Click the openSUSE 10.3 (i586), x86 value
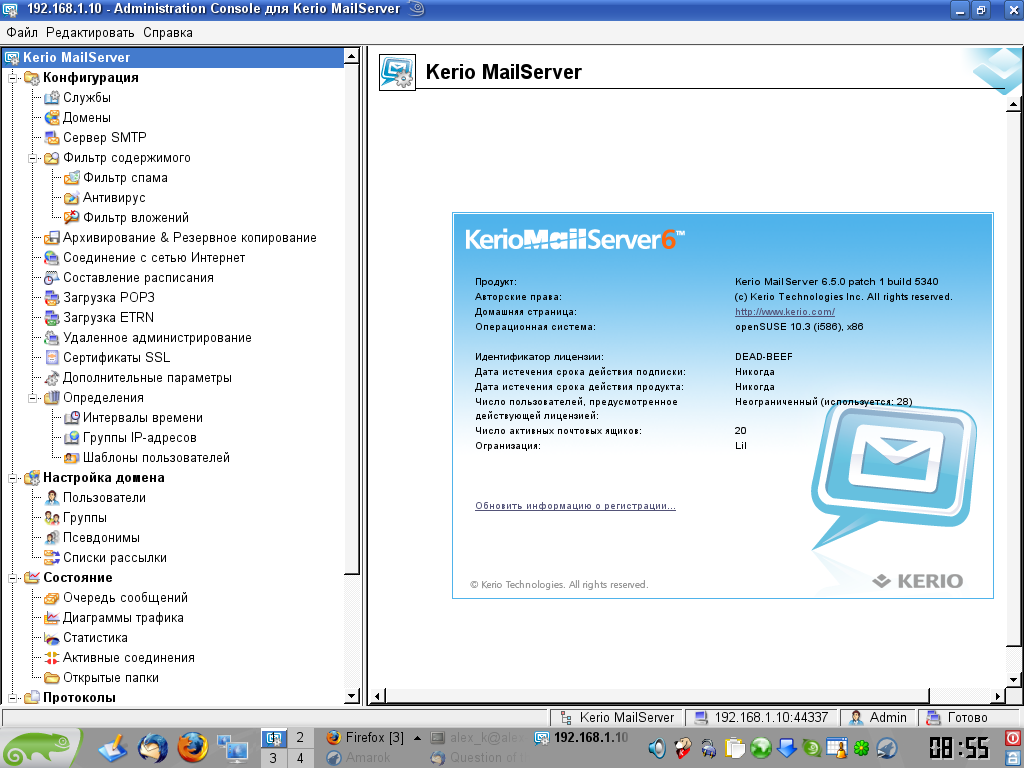Image resolution: width=1024 pixels, height=768 pixels. point(799,327)
